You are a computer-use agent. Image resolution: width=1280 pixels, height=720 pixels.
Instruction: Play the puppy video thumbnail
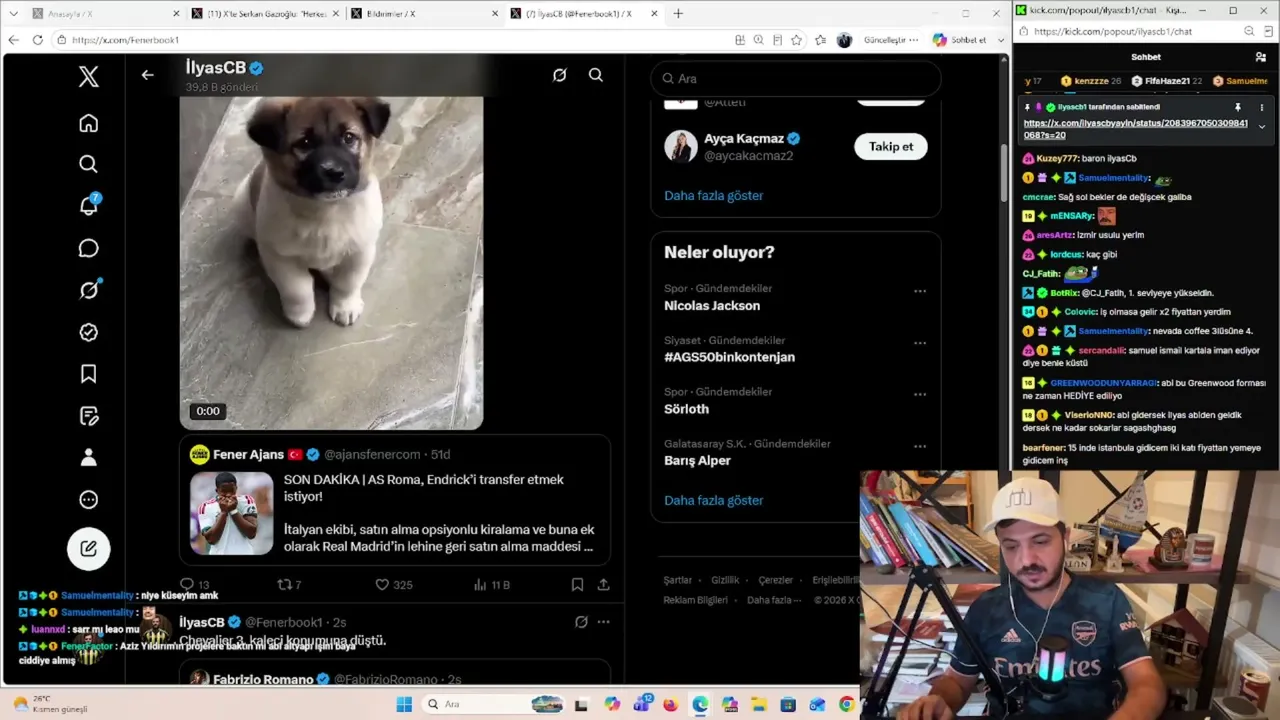[331, 263]
